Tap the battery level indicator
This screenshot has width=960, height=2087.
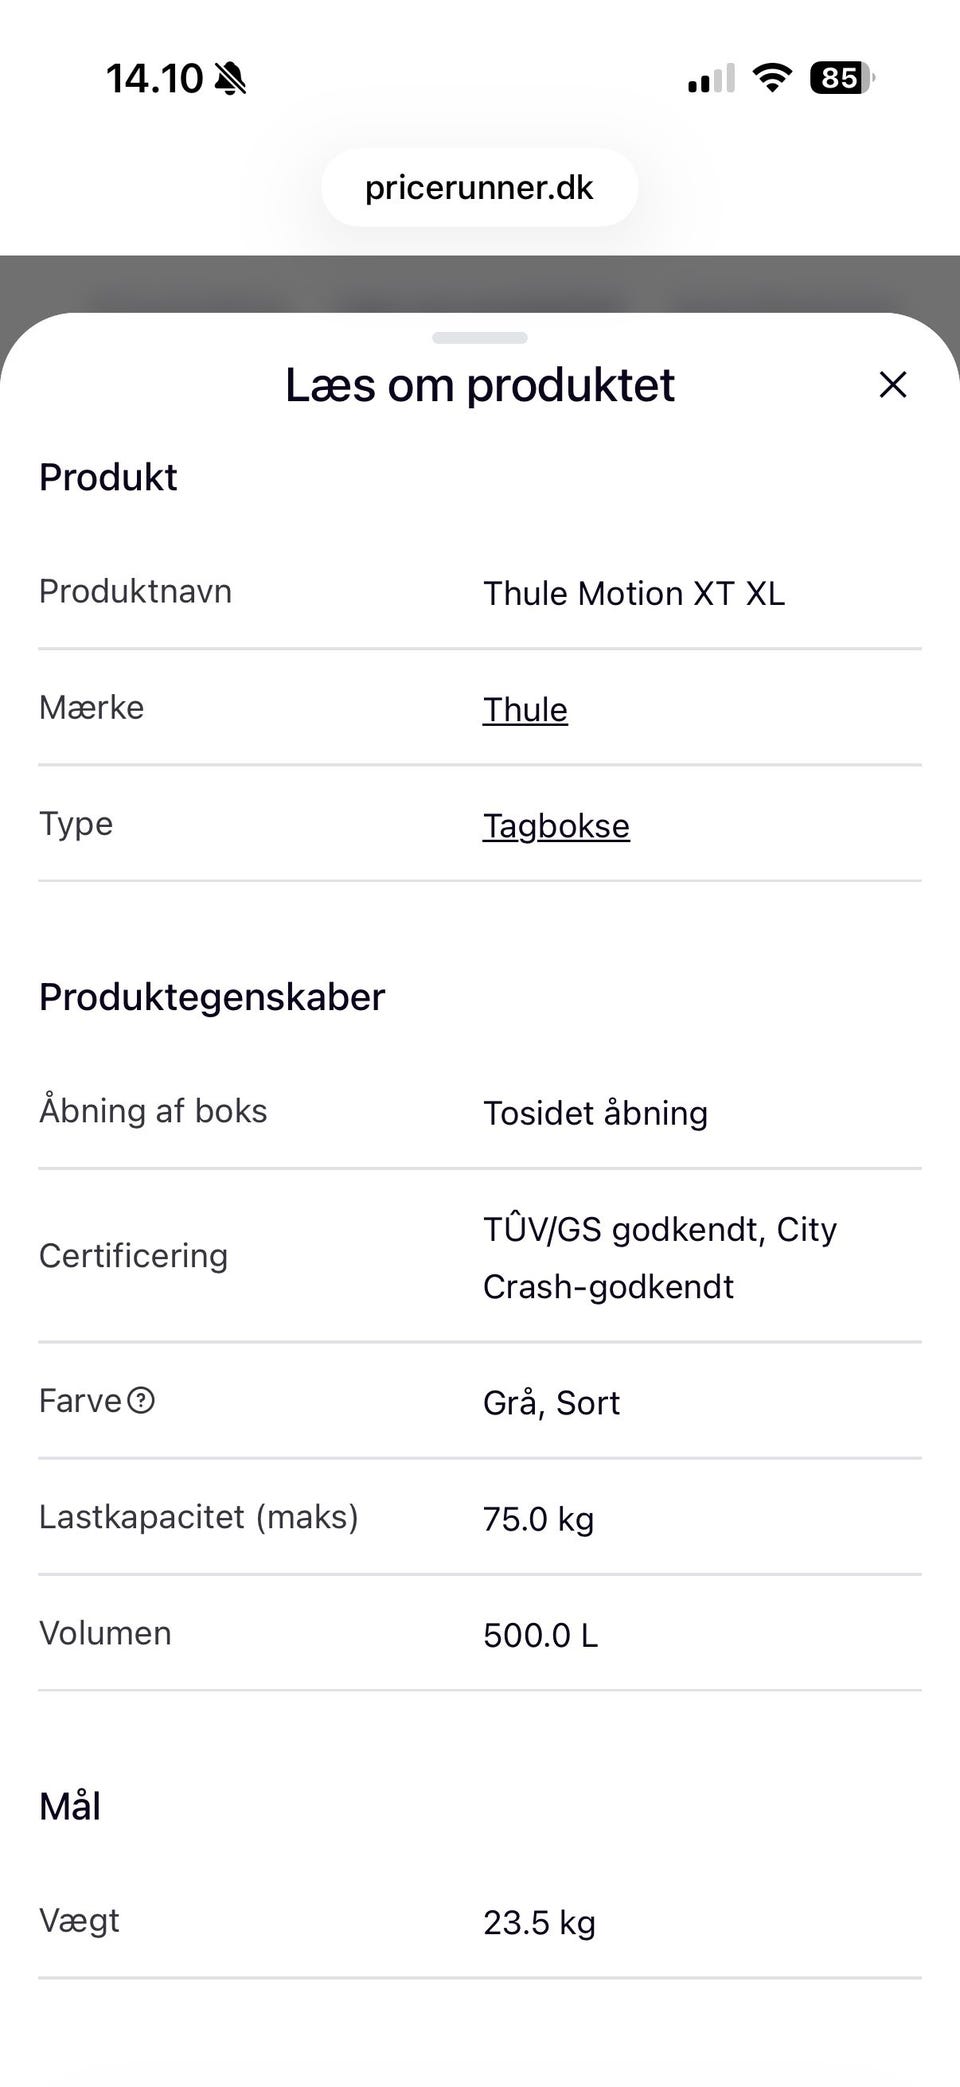(842, 78)
